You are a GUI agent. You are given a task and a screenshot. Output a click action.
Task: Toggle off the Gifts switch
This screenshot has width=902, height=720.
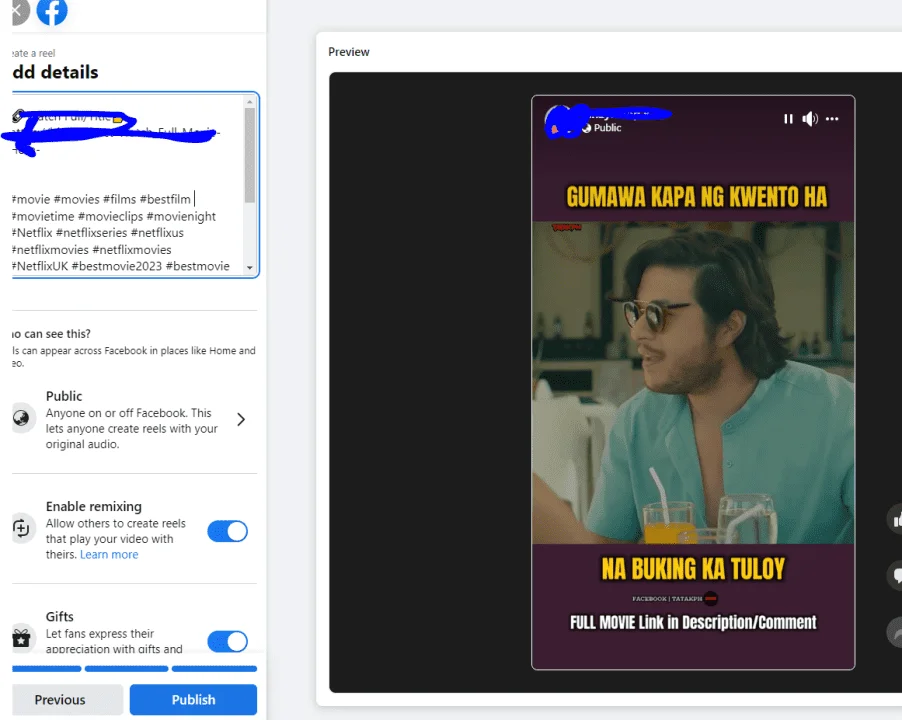pos(228,641)
